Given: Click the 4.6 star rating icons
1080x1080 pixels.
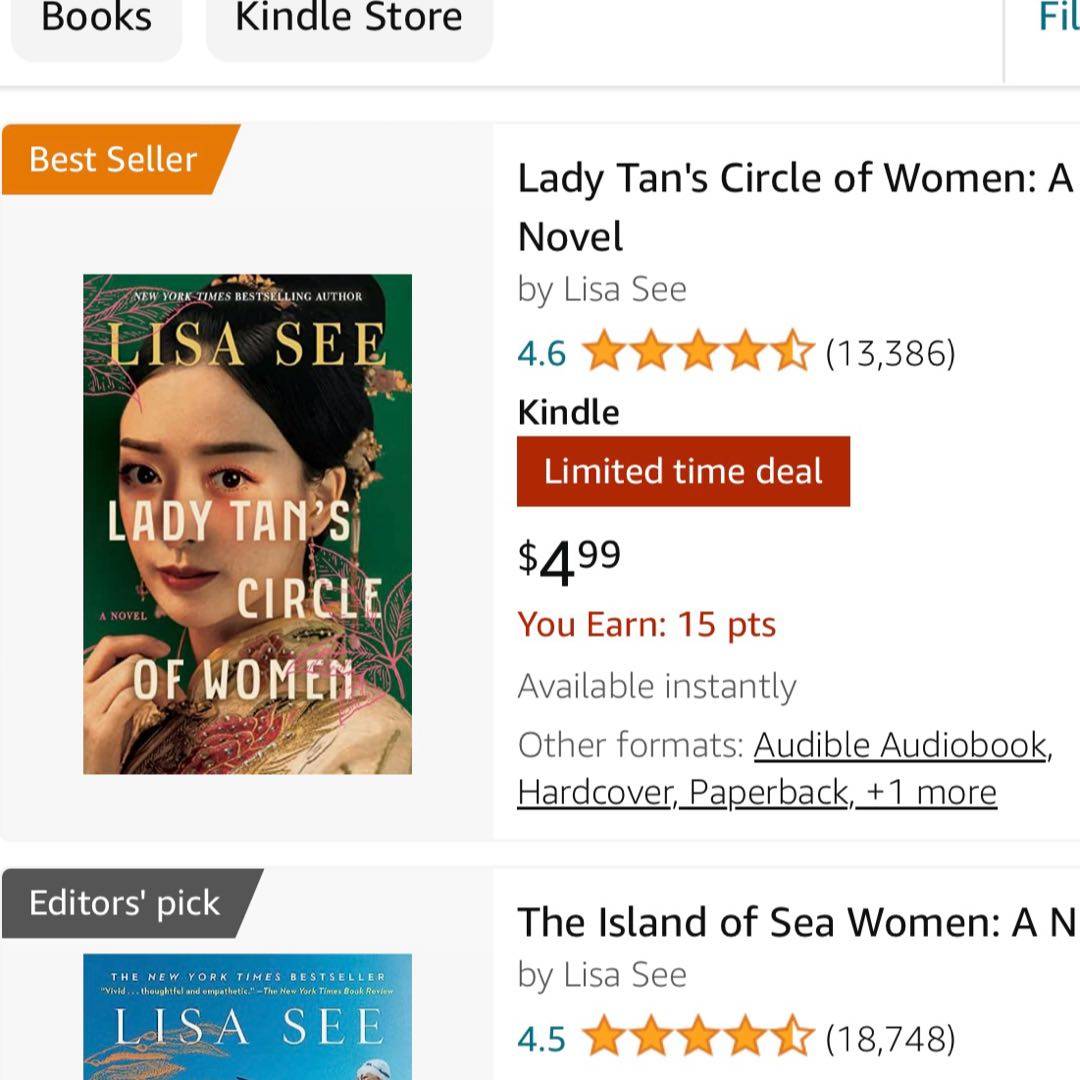Looking at the screenshot, I should click(697, 353).
